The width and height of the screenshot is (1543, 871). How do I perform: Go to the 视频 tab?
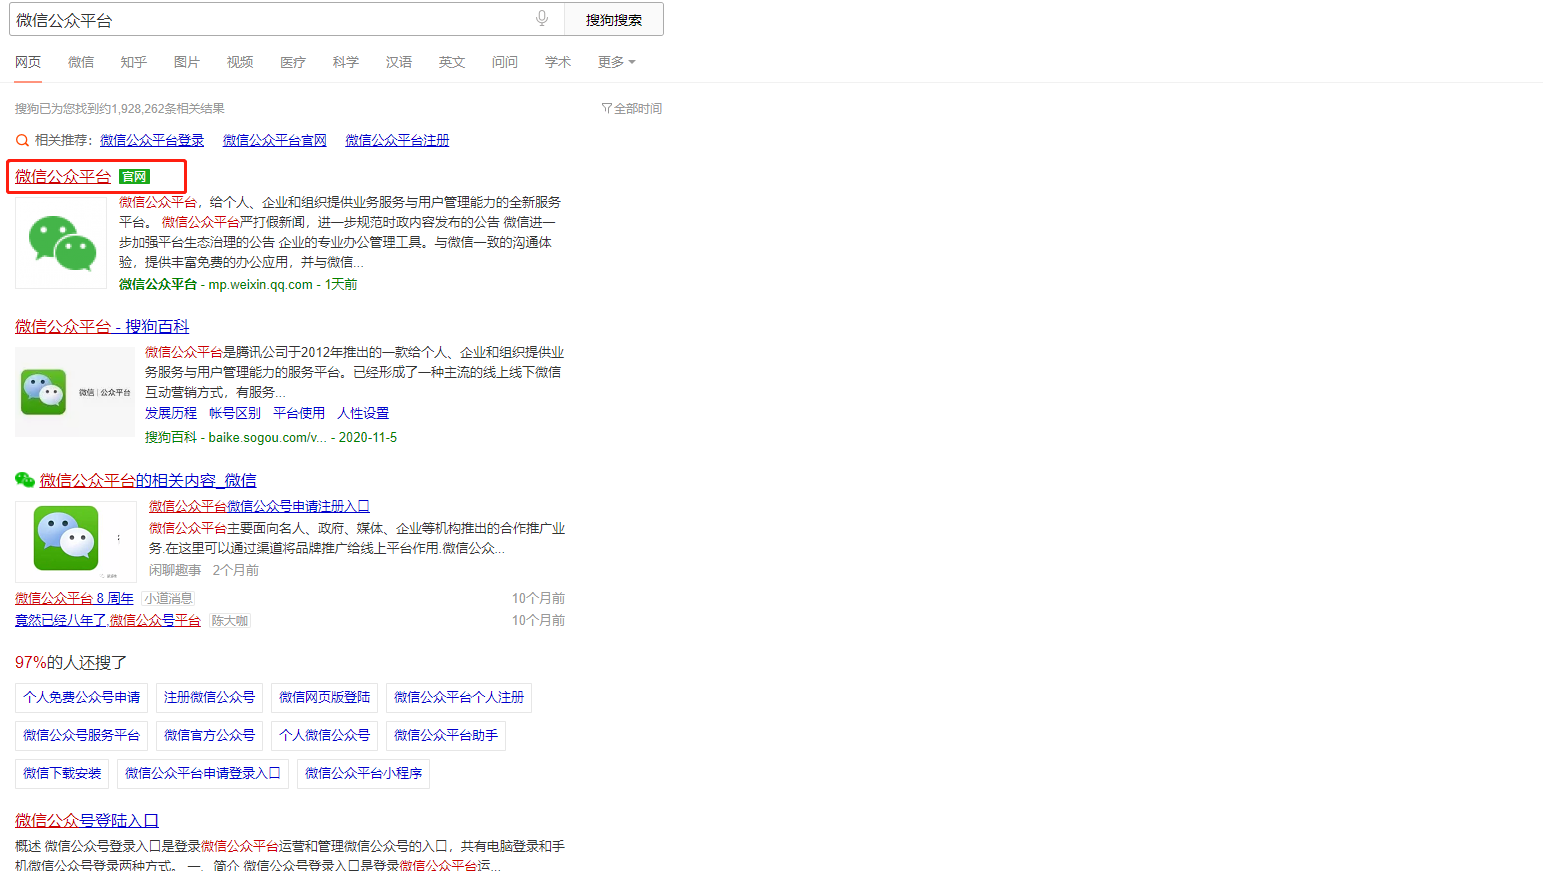(x=240, y=62)
